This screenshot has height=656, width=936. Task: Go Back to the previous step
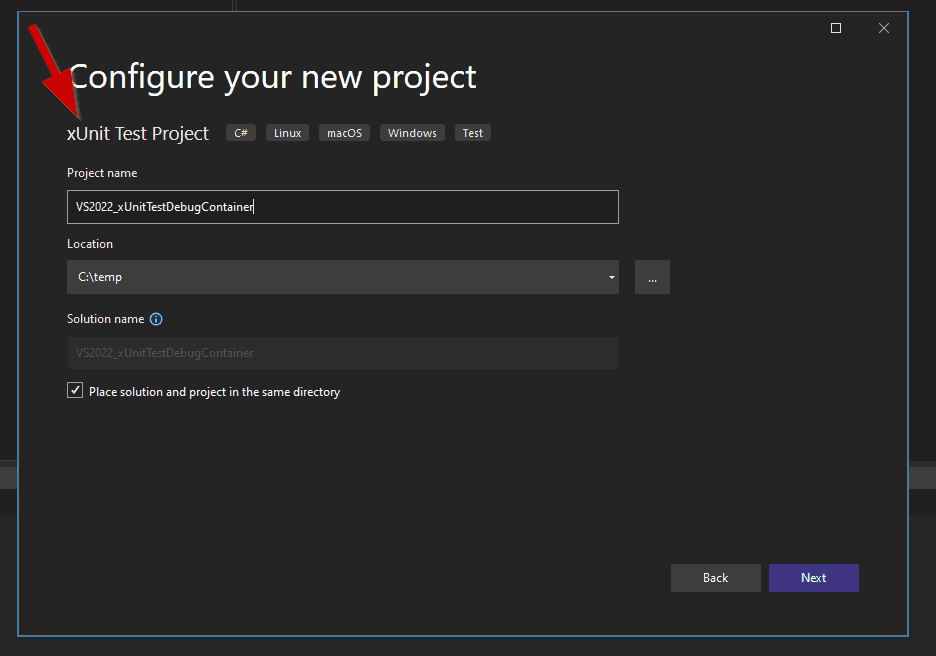pyautogui.click(x=715, y=578)
